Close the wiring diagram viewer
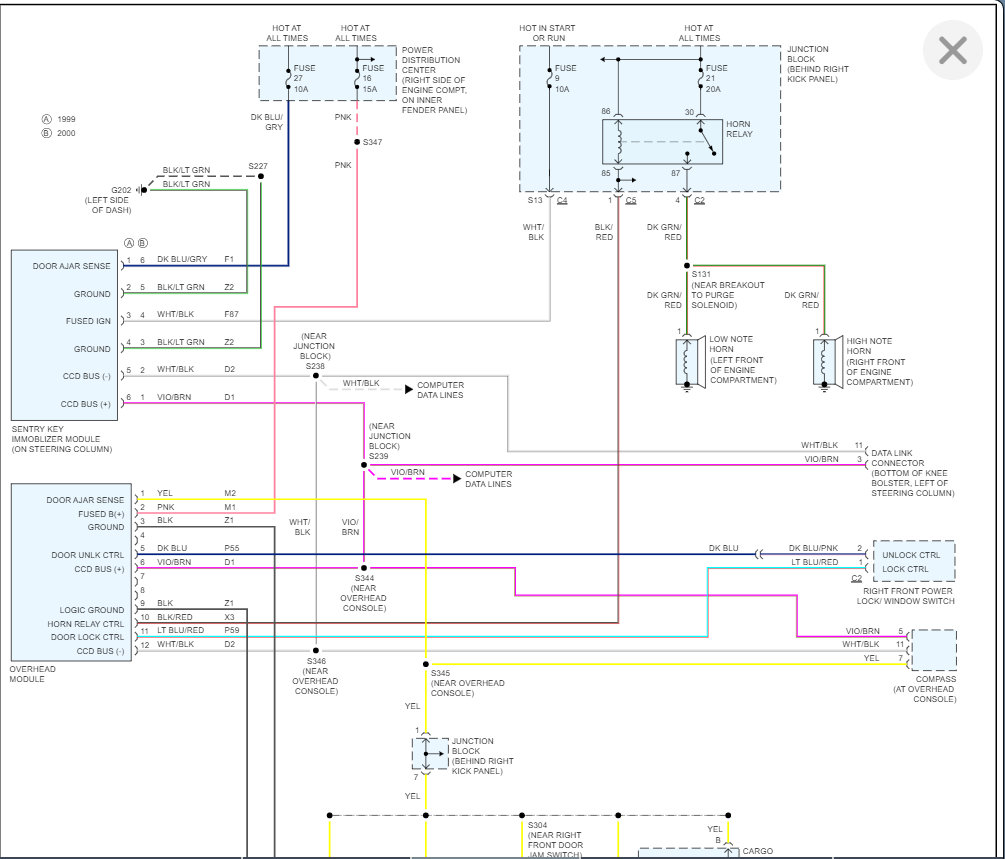Screen dimensions: 1005x859 tap(952, 50)
